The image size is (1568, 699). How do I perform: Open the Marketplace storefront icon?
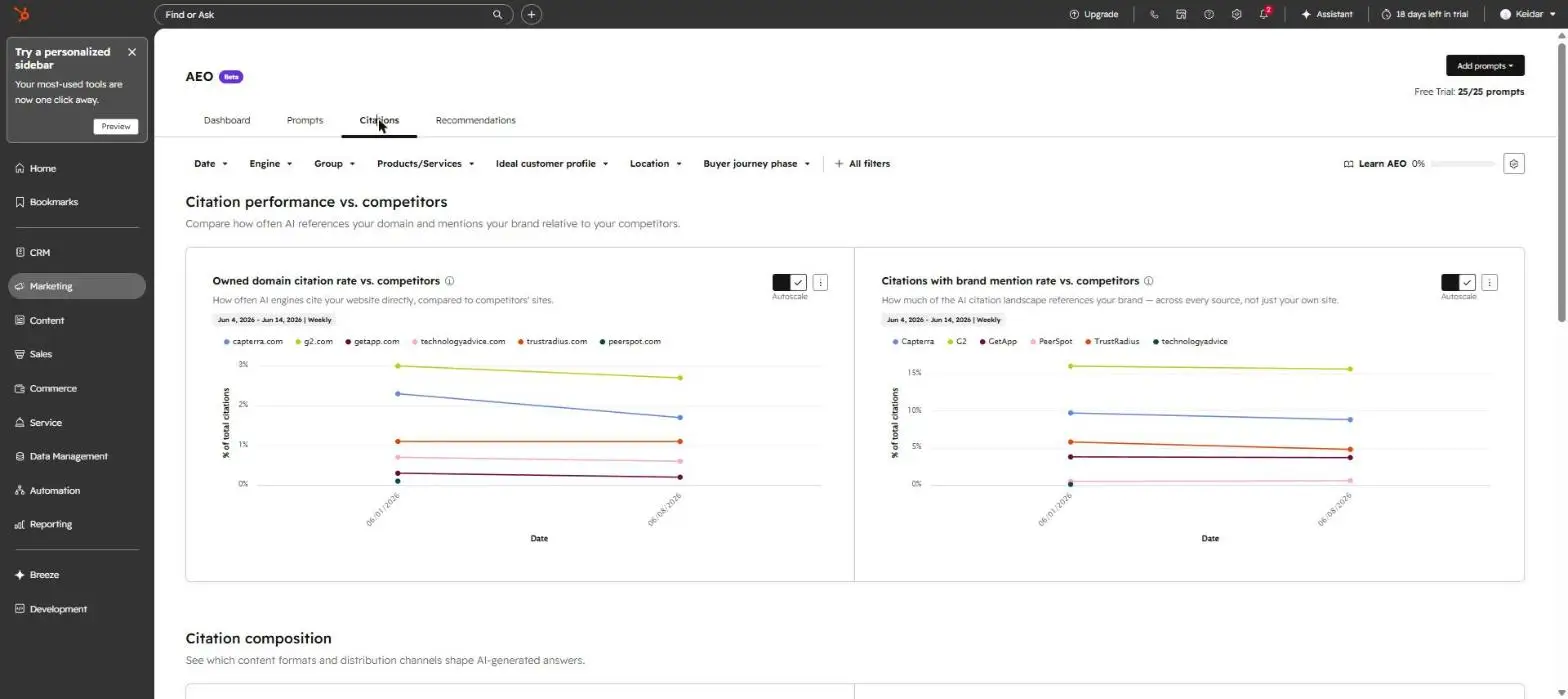click(1181, 15)
